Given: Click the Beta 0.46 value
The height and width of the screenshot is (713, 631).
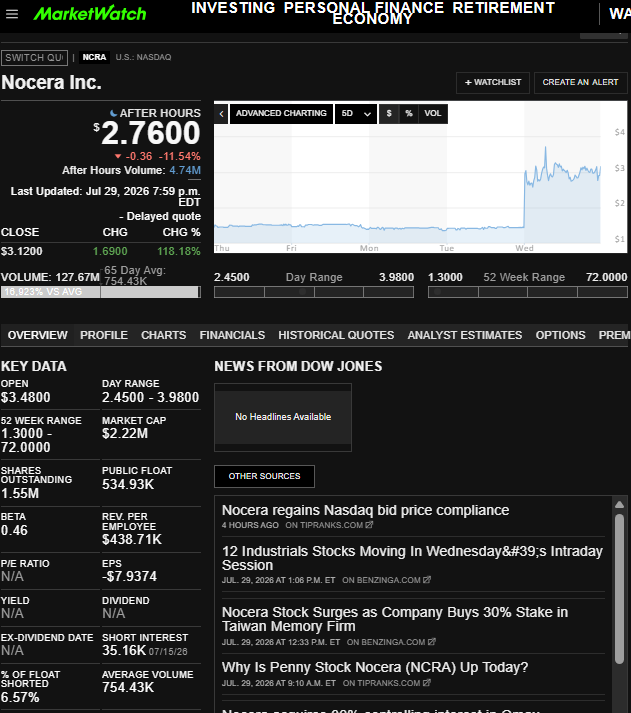Looking at the screenshot, I should click(x=14, y=530).
